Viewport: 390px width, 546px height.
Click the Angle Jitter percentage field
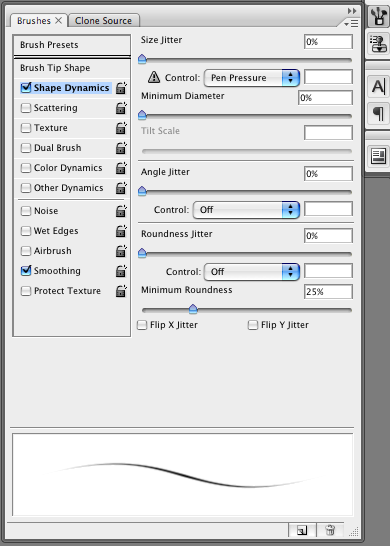[328, 174]
